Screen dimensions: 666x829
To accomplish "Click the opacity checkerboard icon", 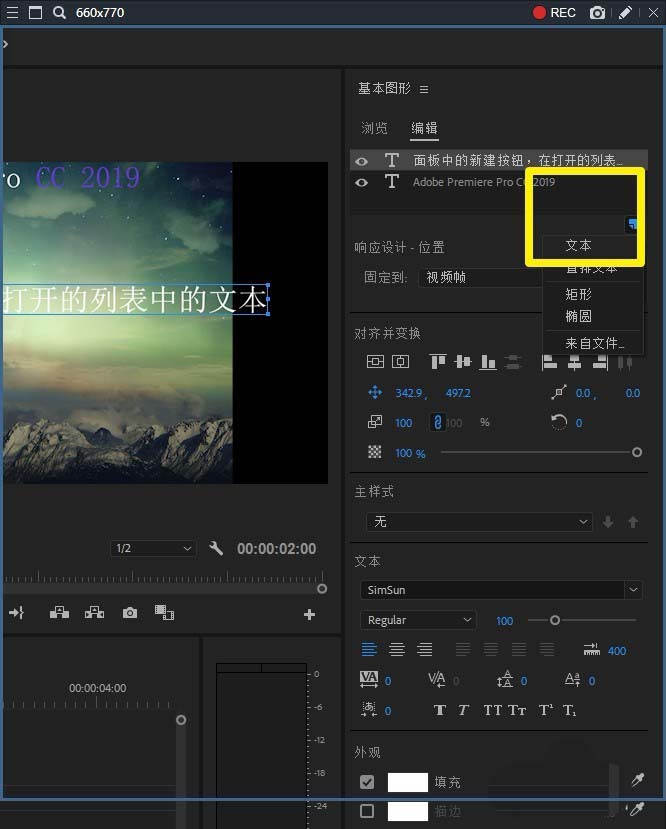I will click(x=375, y=452).
